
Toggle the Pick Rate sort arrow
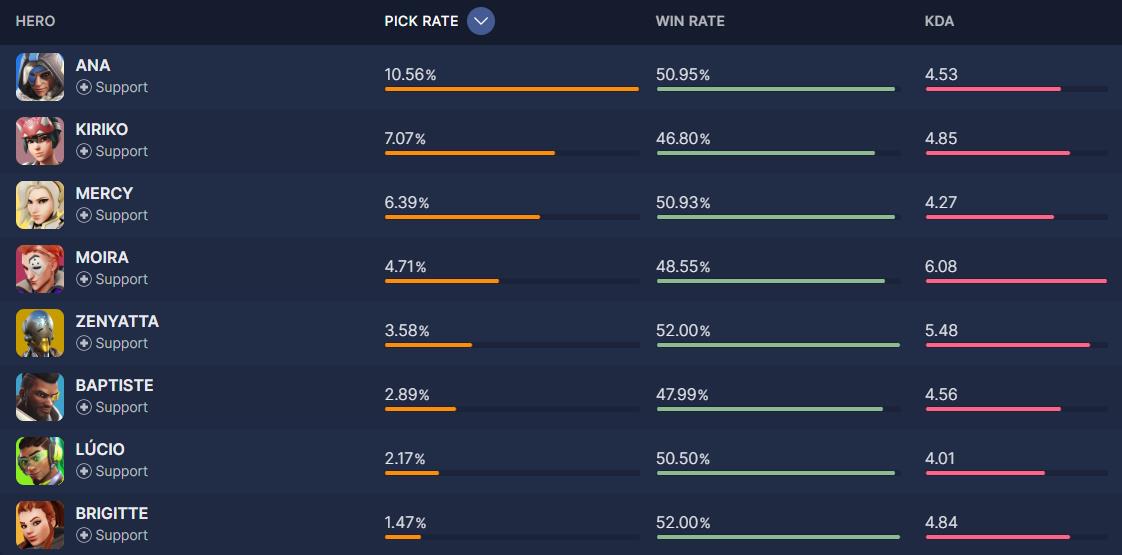(x=481, y=21)
